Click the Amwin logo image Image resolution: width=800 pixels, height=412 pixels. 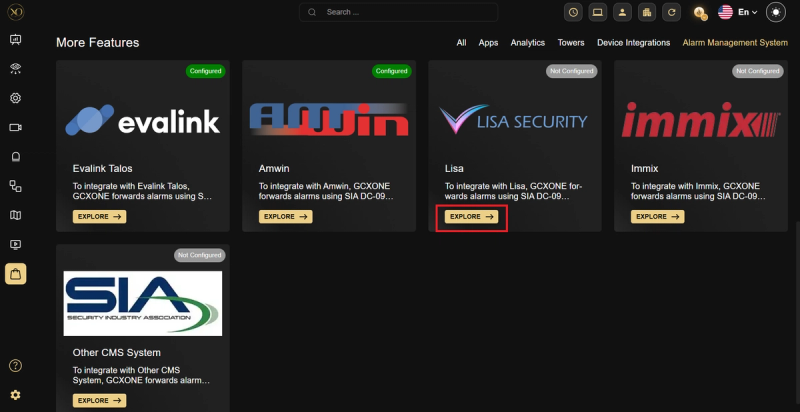[x=329, y=120]
